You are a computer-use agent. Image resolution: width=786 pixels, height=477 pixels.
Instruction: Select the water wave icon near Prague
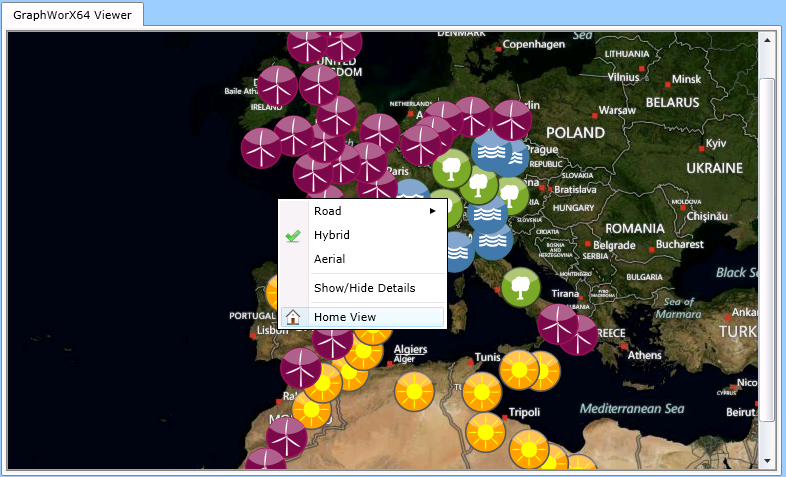pos(491,151)
